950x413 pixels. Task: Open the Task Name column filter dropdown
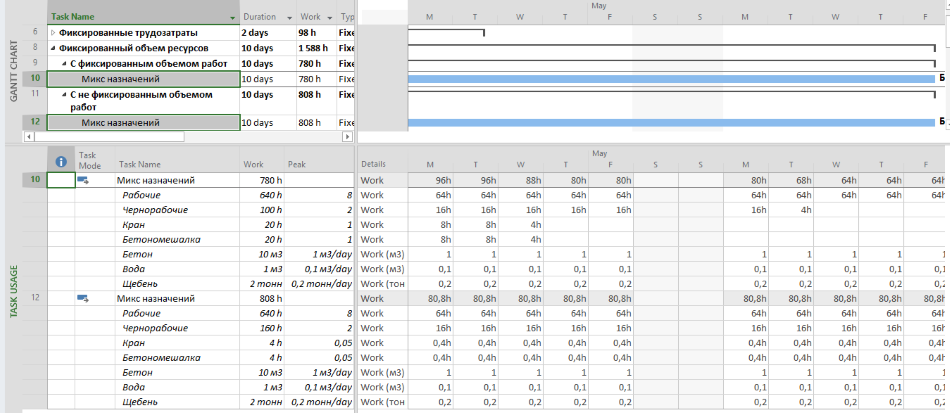pos(233,17)
